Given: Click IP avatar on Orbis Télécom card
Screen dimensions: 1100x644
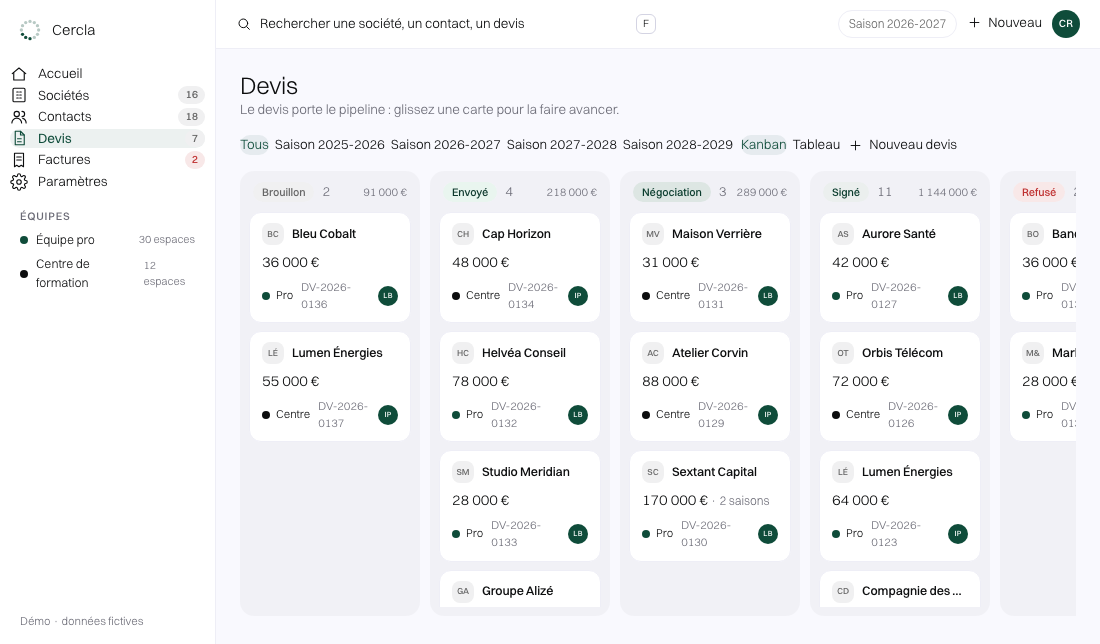Looking at the screenshot, I should coord(958,415).
